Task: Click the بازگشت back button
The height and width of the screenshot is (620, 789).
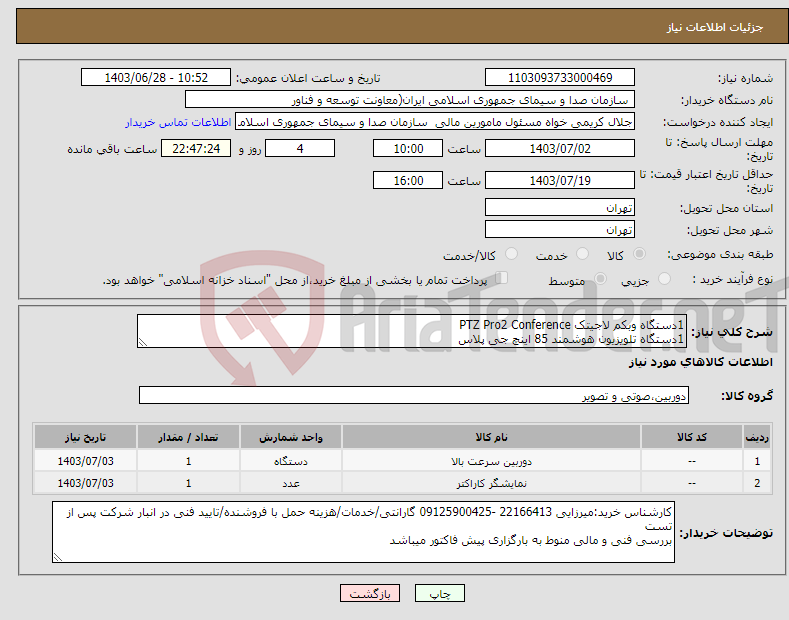Action: coord(370,594)
